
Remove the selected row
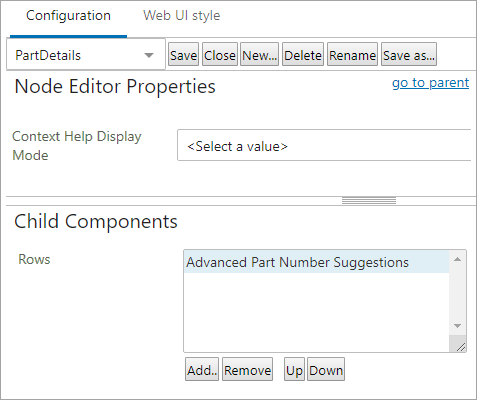247,369
